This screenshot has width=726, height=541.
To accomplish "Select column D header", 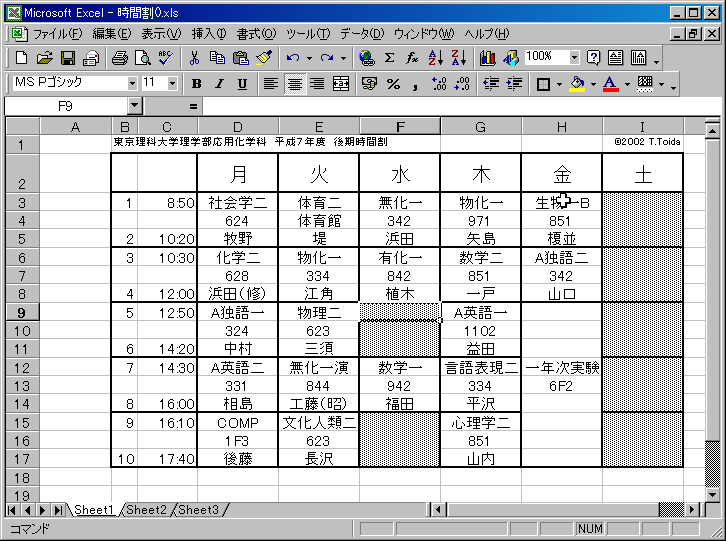I will 238,126.
